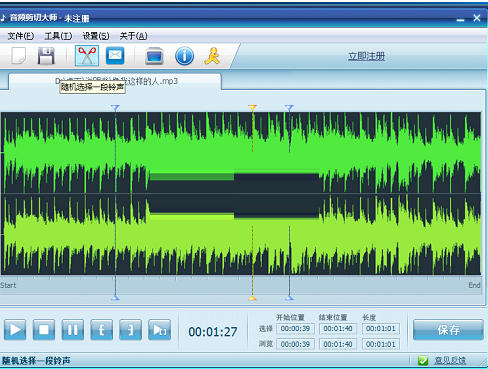Click the bottom blue start marker triangle
Screen dimensions: 488x369
pos(115,298)
